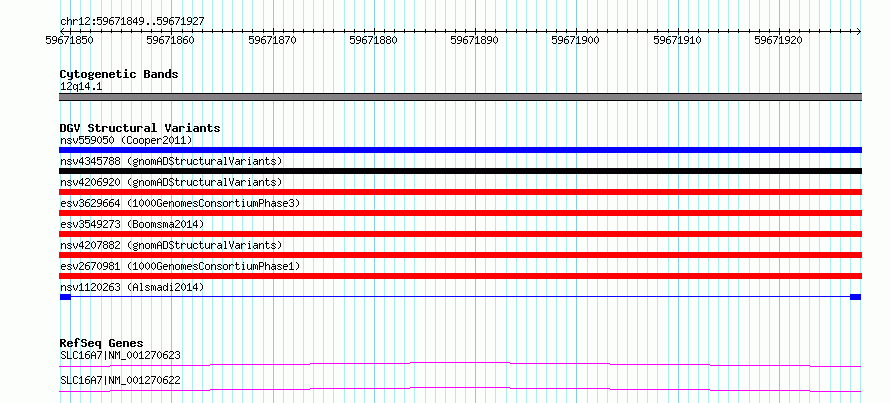Viewport: 890px width, 403px height.
Task: Click the red bar under esv2670981
Action: (x=460, y=276)
